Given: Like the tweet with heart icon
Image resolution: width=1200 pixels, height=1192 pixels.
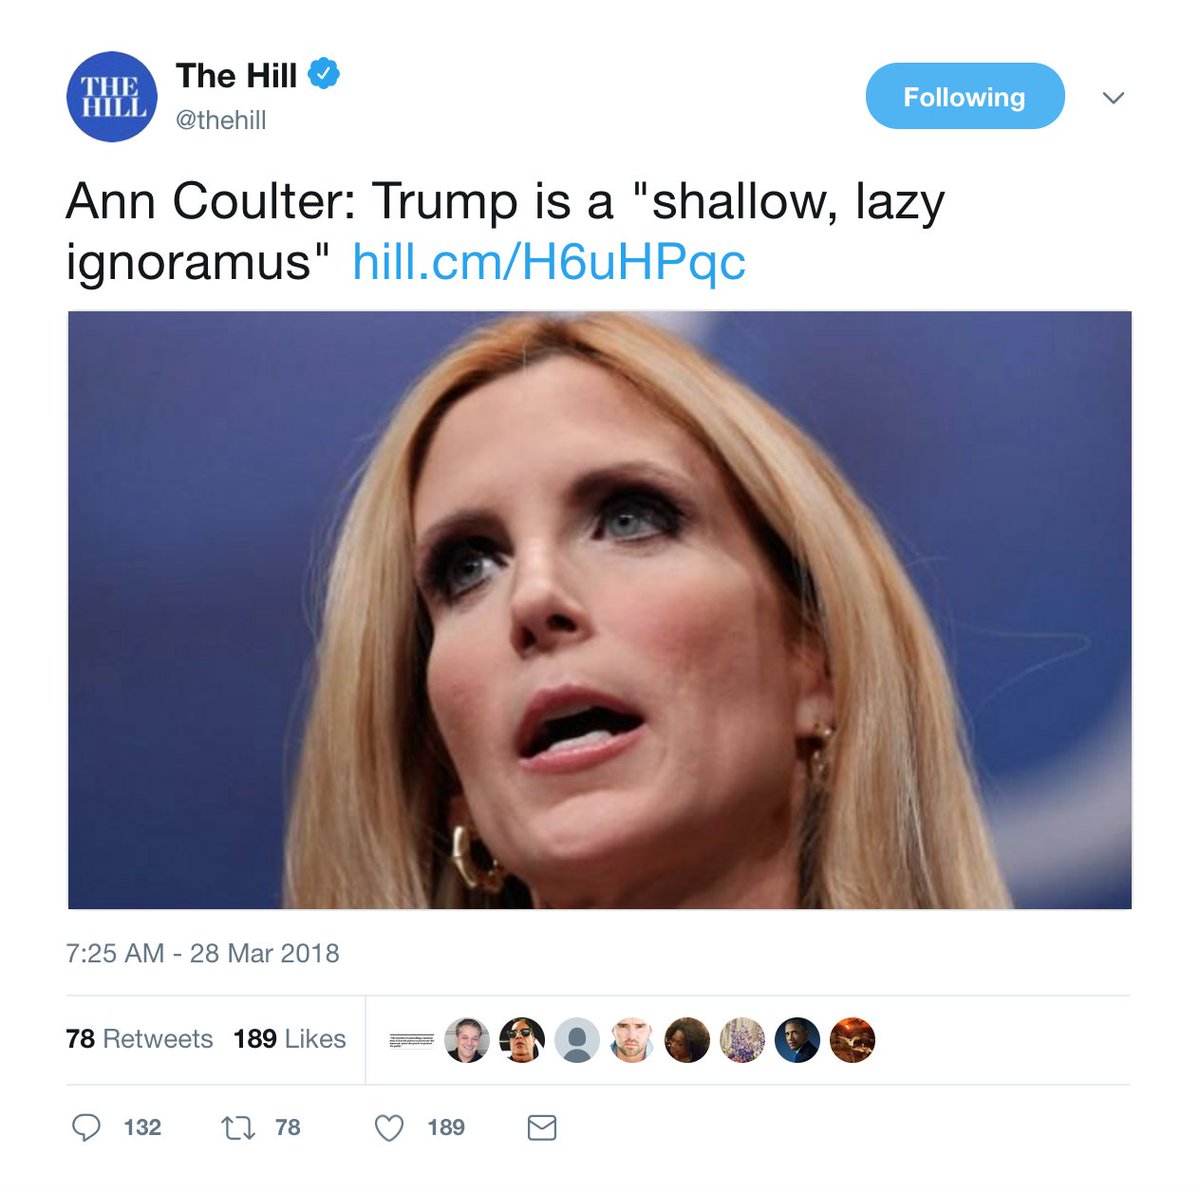Looking at the screenshot, I should pyautogui.click(x=389, y=1128).
